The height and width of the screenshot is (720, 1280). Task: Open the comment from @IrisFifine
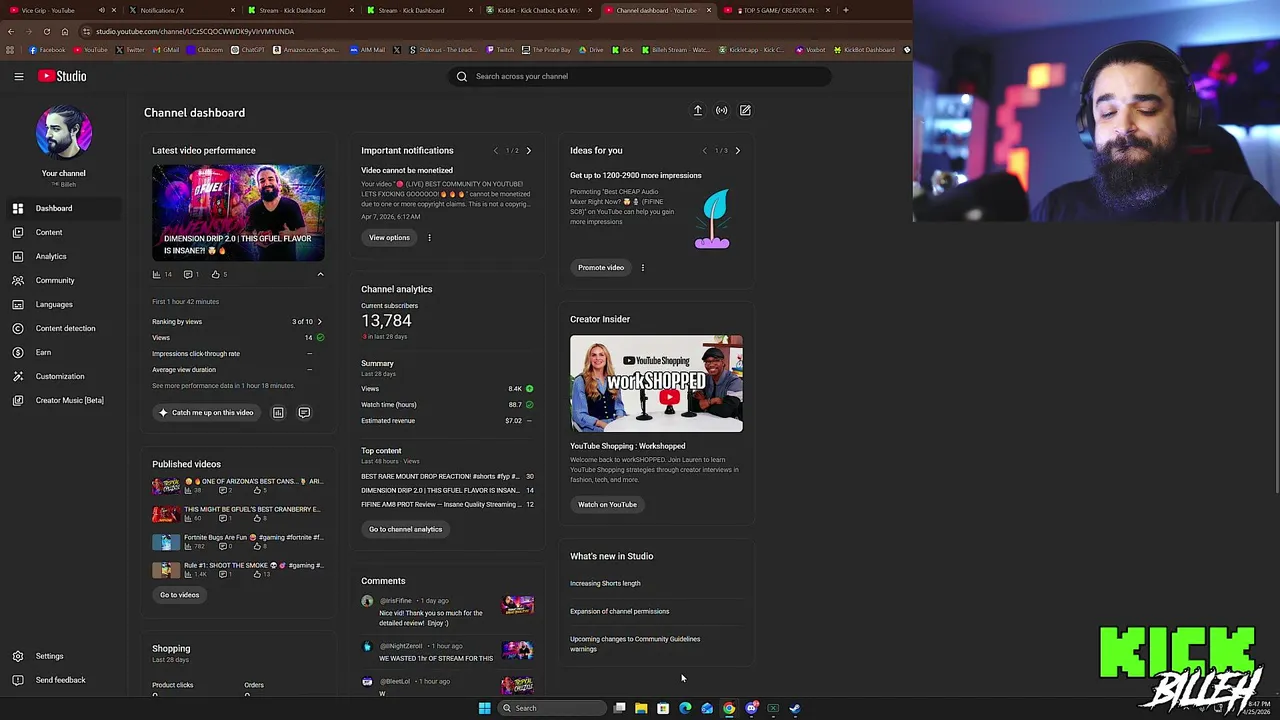pos(447,611)
